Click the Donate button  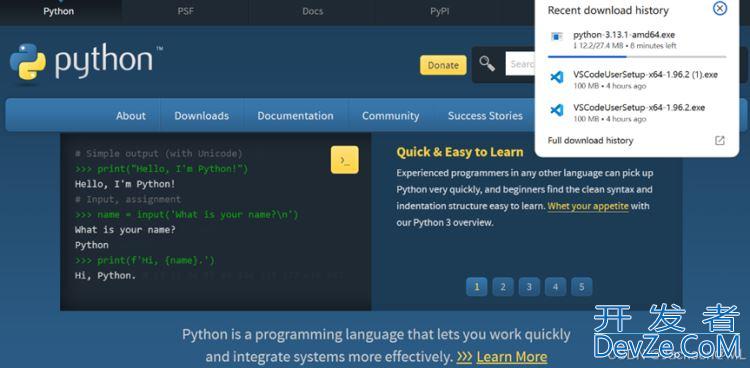443,65
